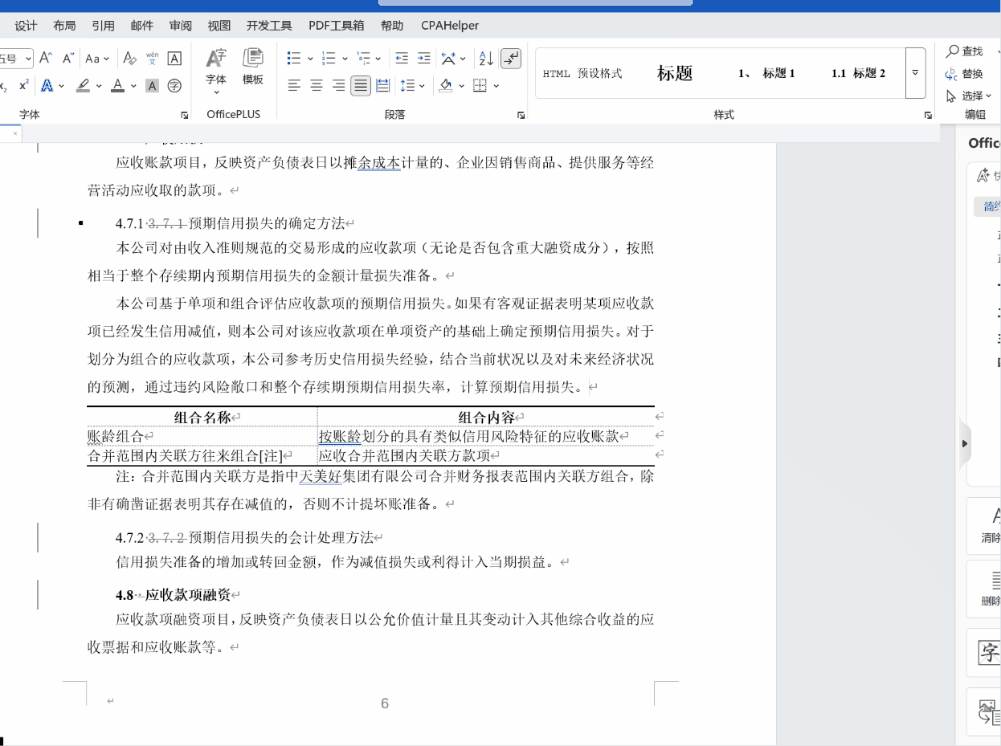The width and height of the screenshot is (1001, 746).
Task: Align text right
Action: click(338, 86)
